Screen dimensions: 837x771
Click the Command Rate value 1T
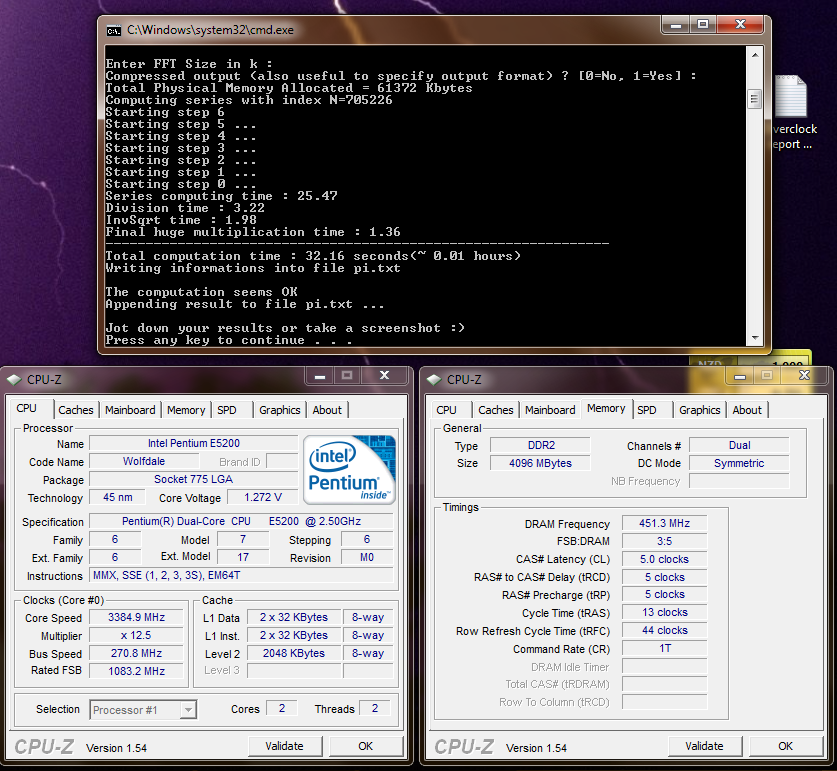tap(665, 648)
